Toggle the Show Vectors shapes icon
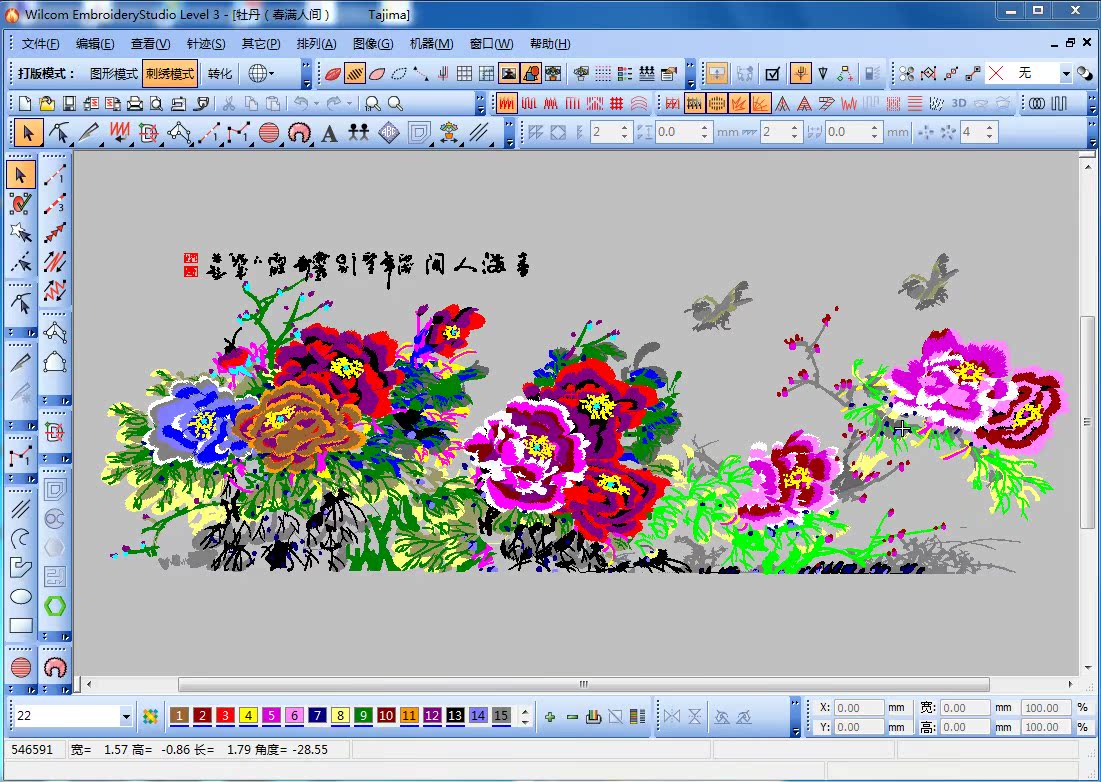The height and width of the screenshot is (782, 1101). click(x=531, y=73)
